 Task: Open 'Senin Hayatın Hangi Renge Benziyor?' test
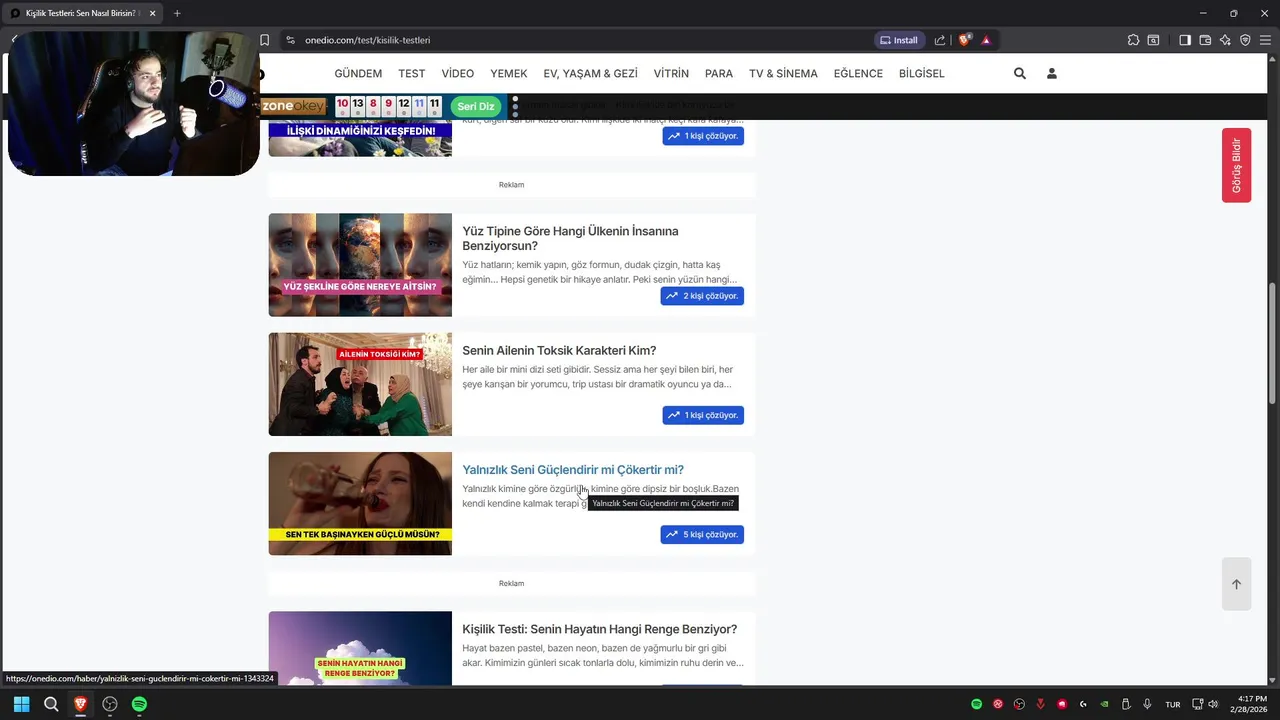click(x=599, y=629)
